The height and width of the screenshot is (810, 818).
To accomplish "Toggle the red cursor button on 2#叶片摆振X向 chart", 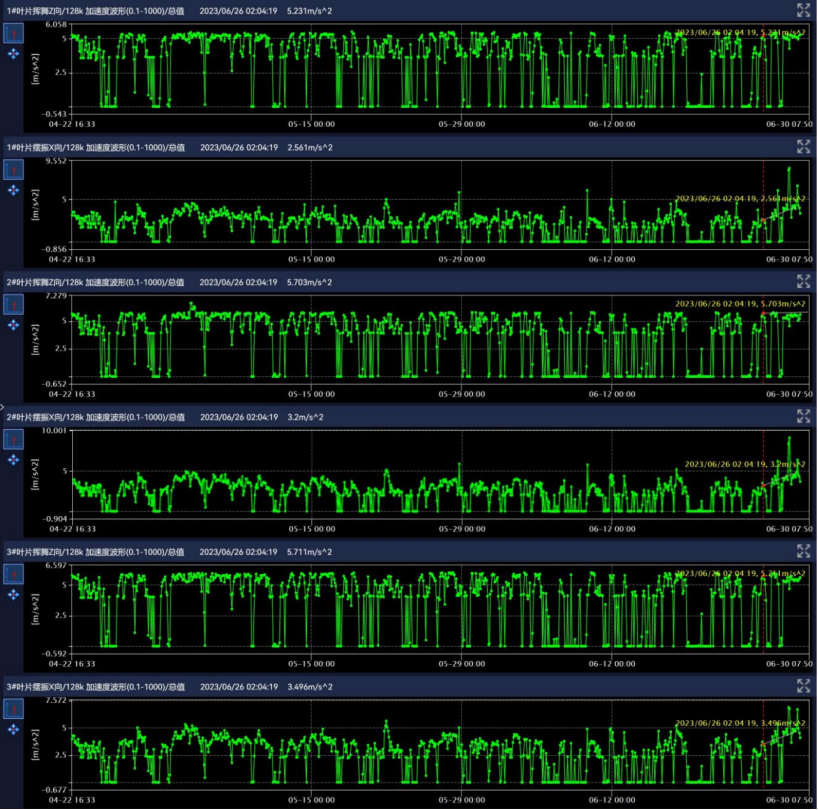I will point(14,438).
